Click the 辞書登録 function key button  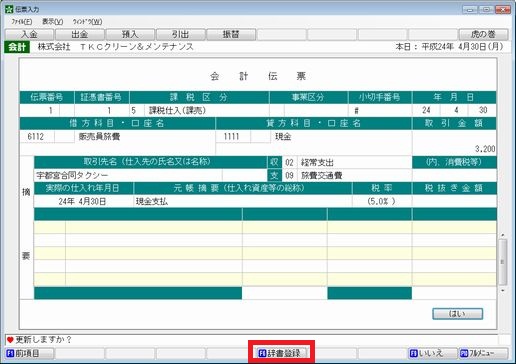click(x=281, y=353)
